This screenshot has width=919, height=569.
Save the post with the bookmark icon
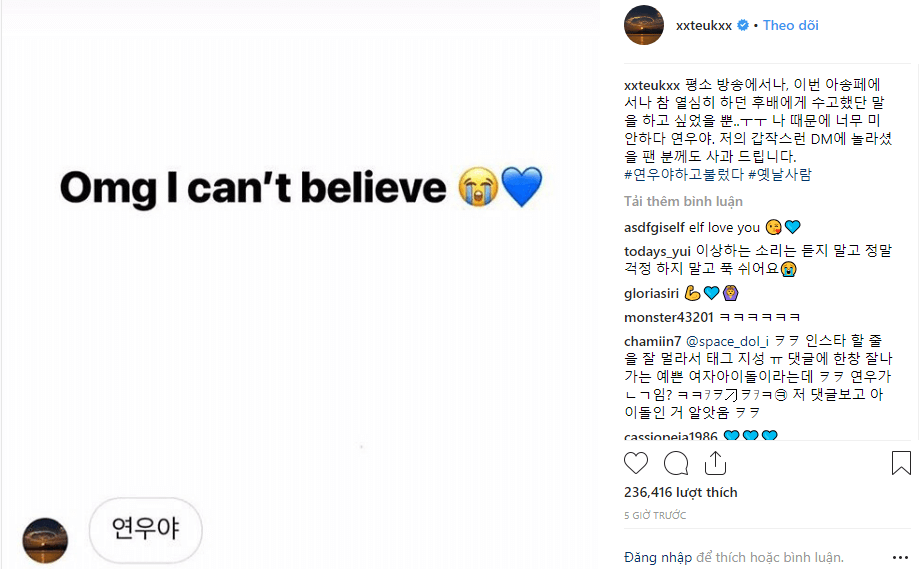pyautogui.click(x=900, y=463)
